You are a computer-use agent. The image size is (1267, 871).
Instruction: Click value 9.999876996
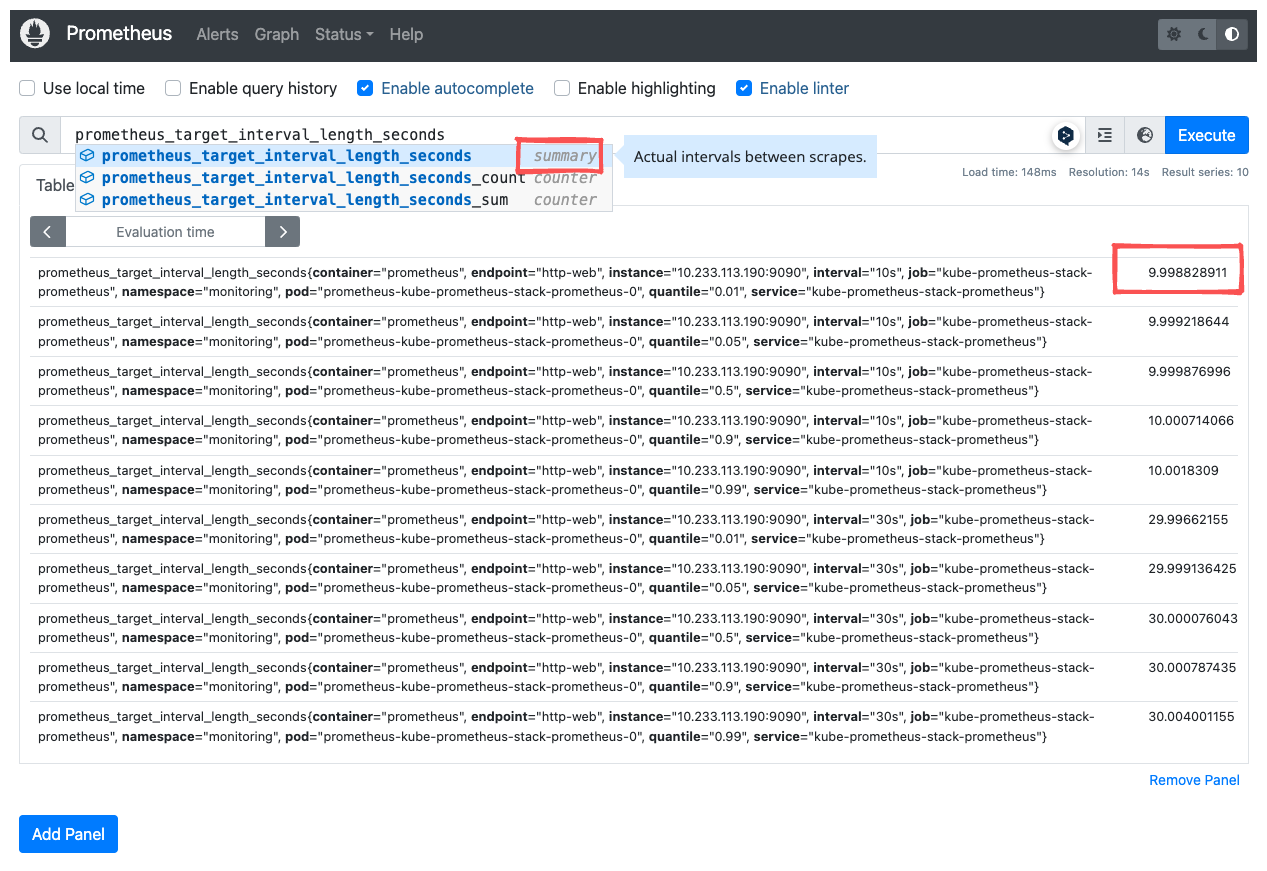1189,371
